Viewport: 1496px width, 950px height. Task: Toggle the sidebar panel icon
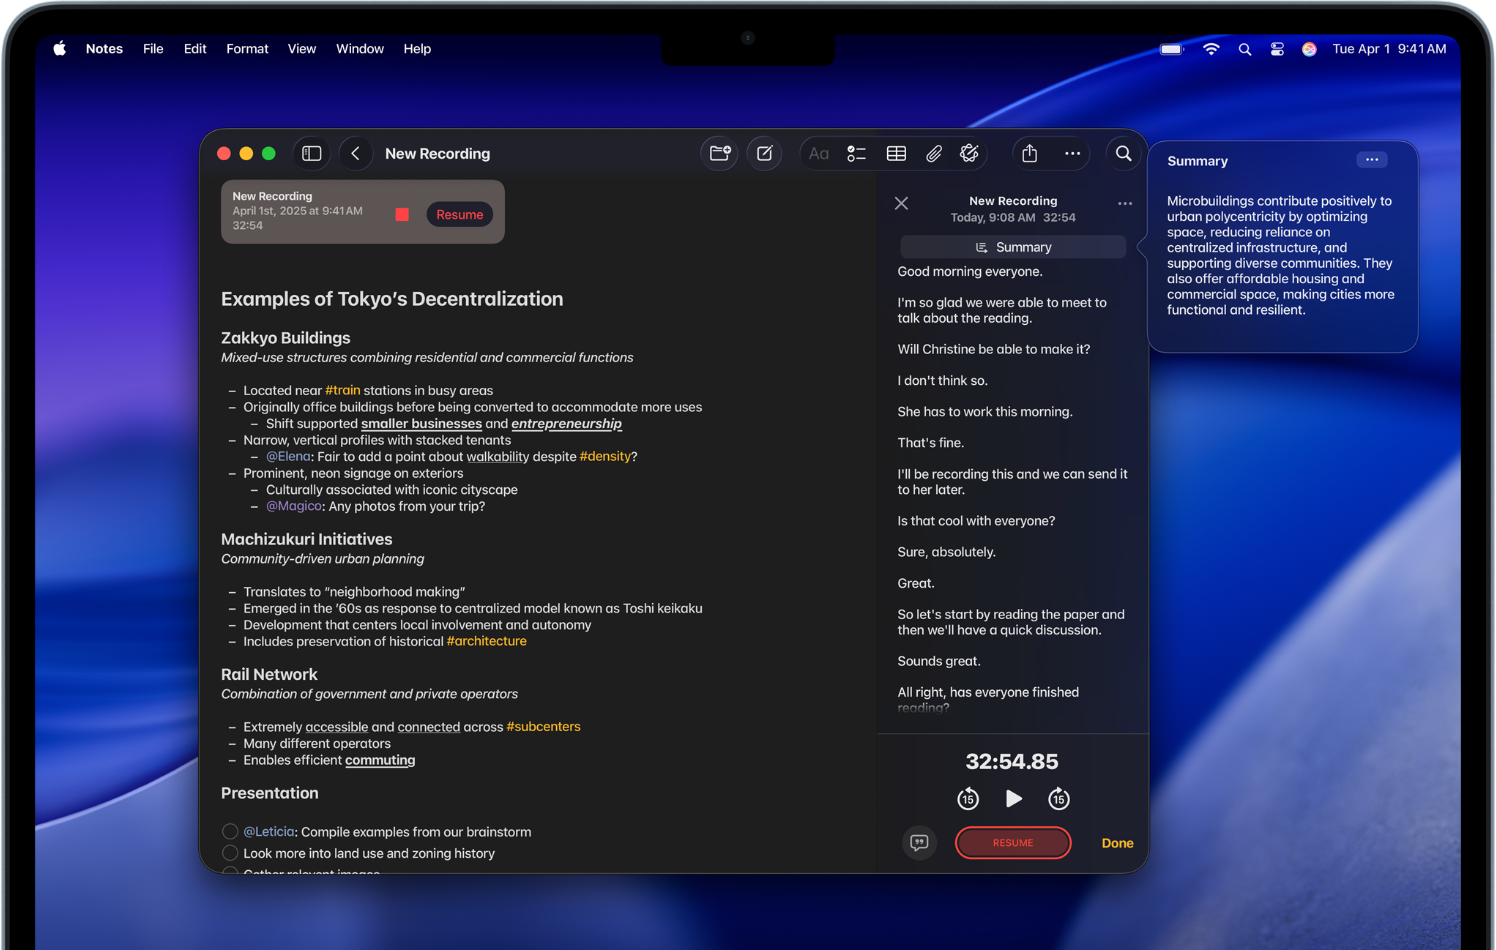click(312, 153)
